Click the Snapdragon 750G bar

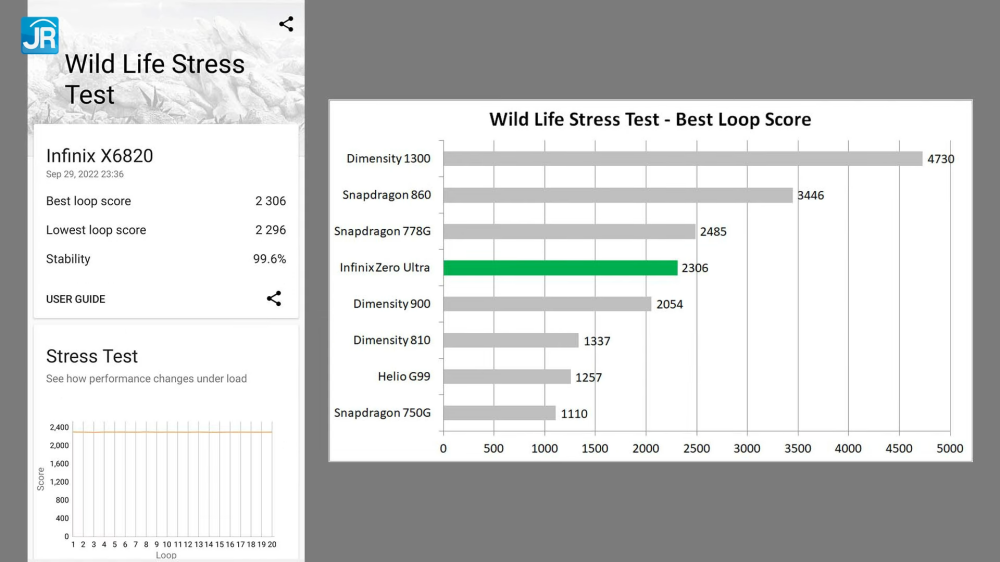[x=499, y=413]
